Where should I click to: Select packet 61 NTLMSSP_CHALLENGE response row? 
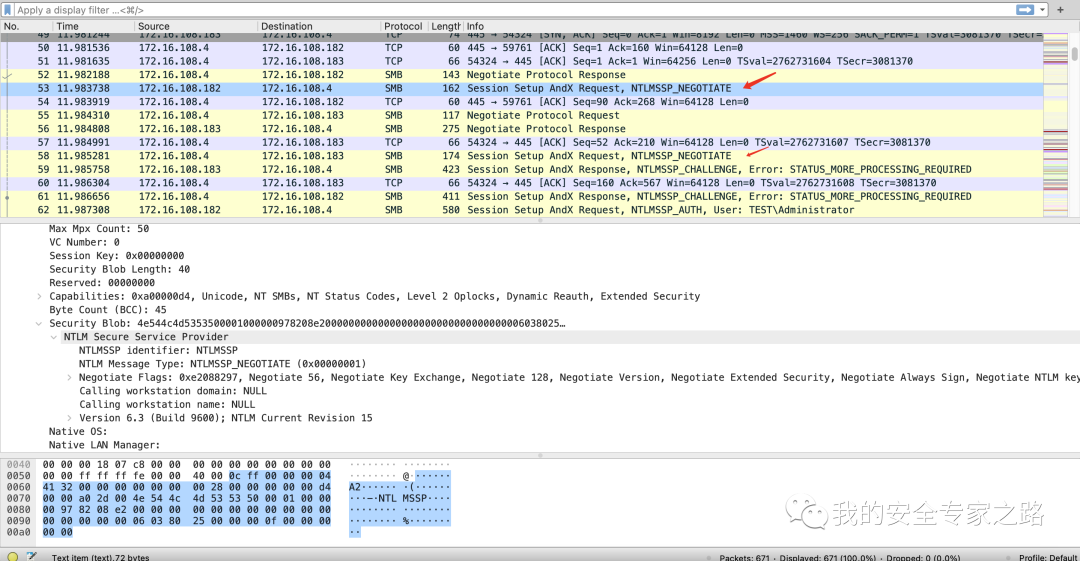click(x=521, y=196)
